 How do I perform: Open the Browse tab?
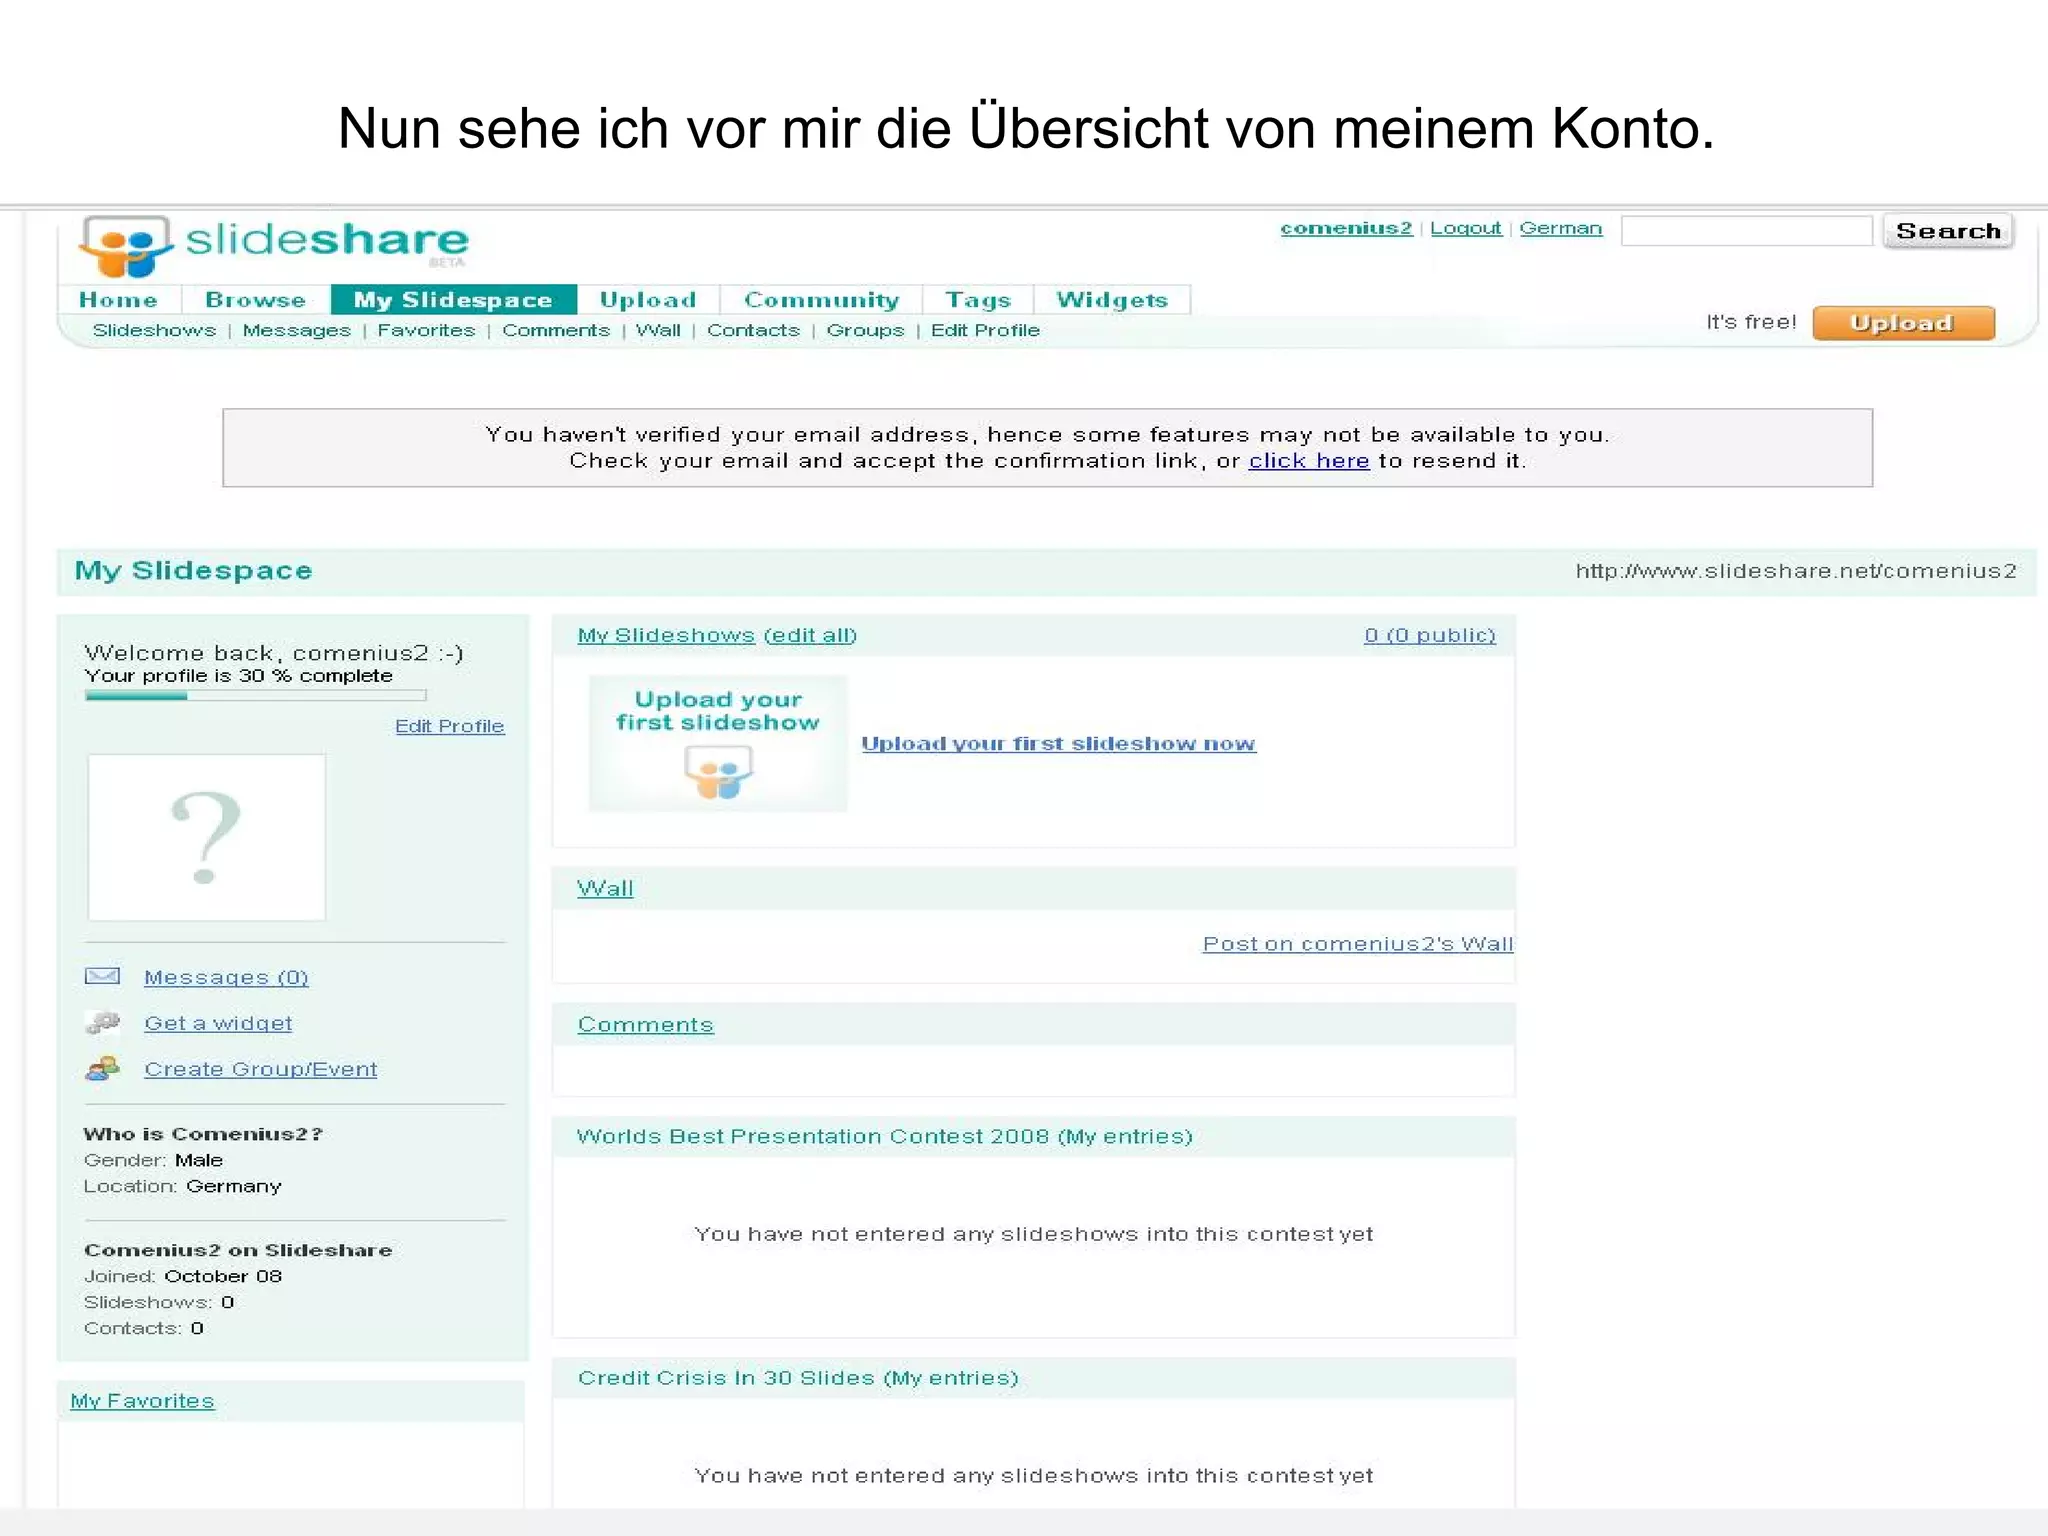pos(256,300)
